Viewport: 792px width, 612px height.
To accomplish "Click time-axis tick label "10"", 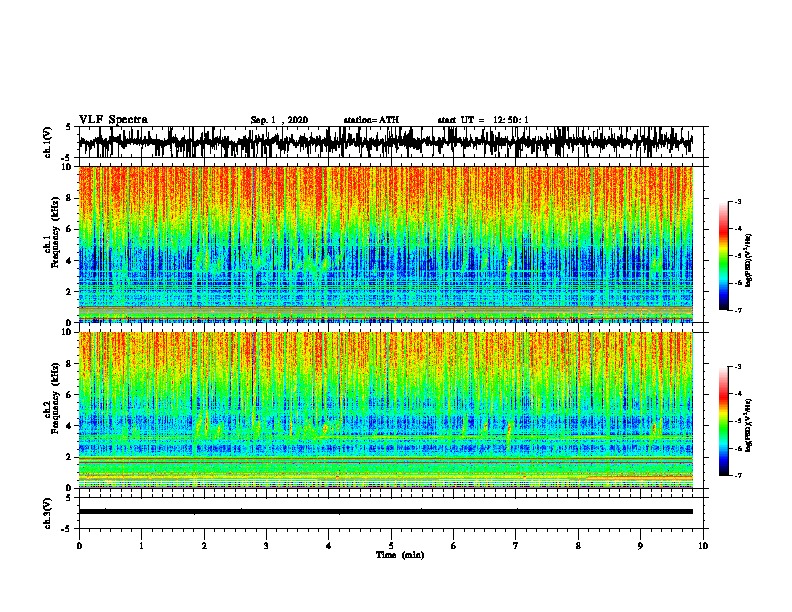I will (703, 546).
